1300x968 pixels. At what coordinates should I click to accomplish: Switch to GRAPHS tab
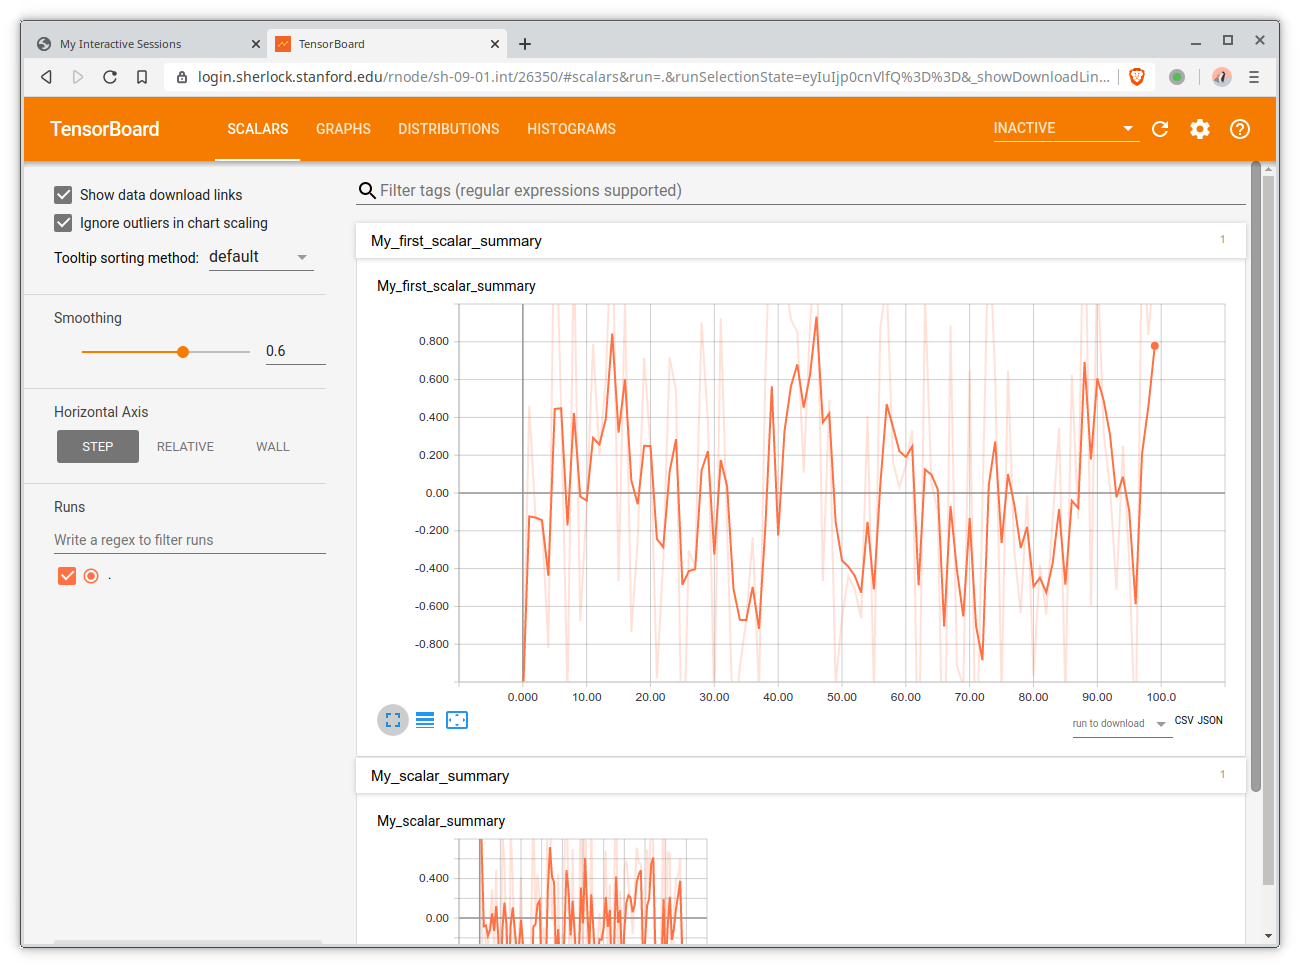click(x=343, y=129)
